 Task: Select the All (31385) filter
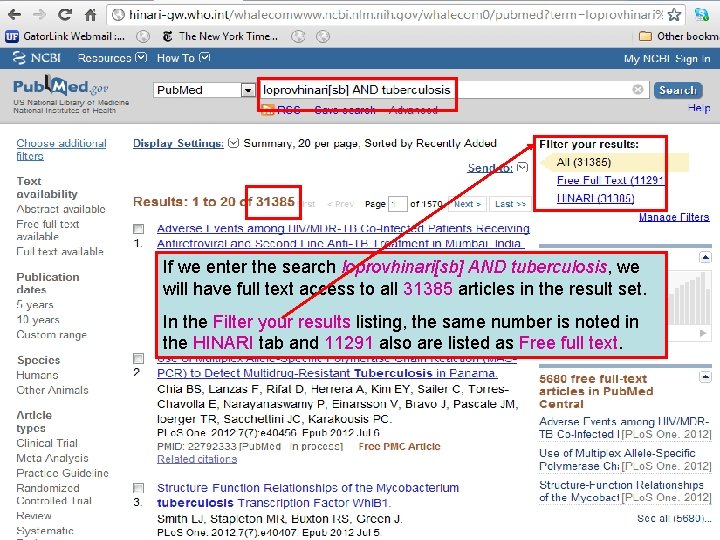coord(584,162)
